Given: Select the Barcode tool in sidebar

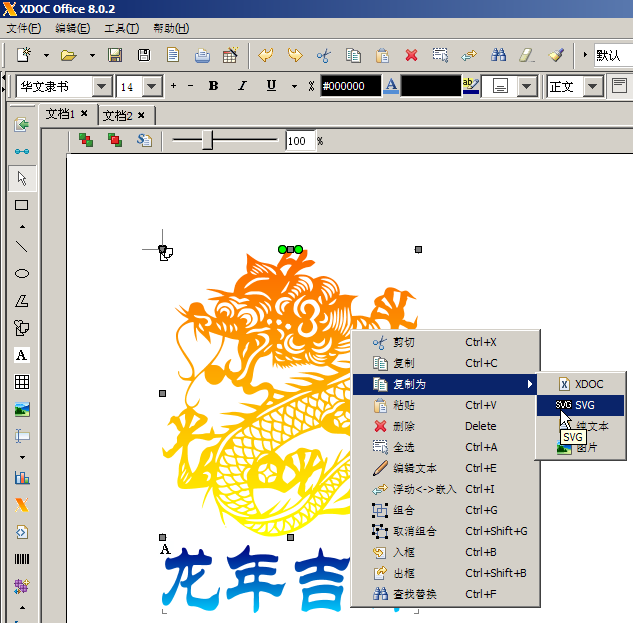Looking at the screenshot, I should (x=22, y=559).
